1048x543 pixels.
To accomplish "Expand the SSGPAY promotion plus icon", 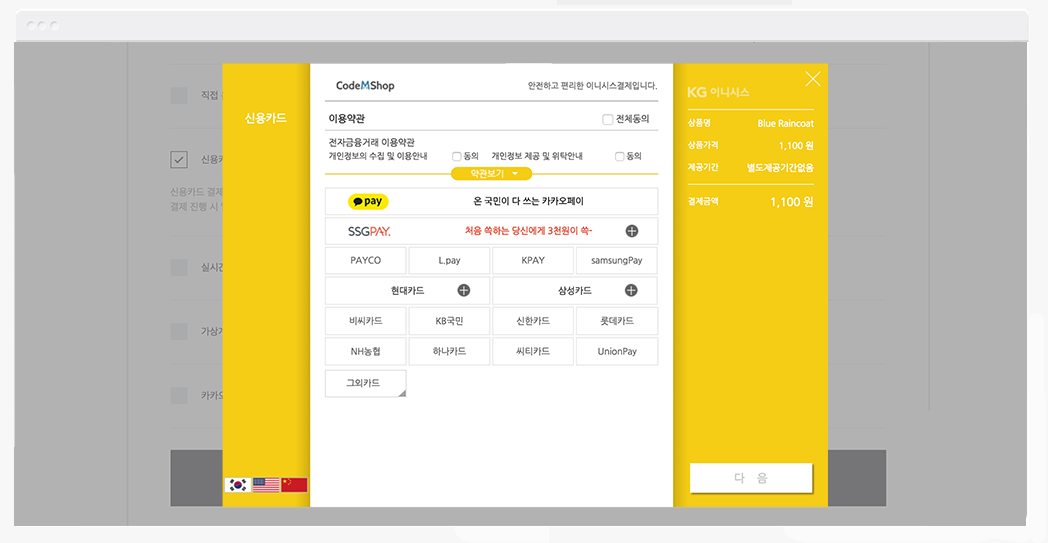I will (x=632, y=231).
